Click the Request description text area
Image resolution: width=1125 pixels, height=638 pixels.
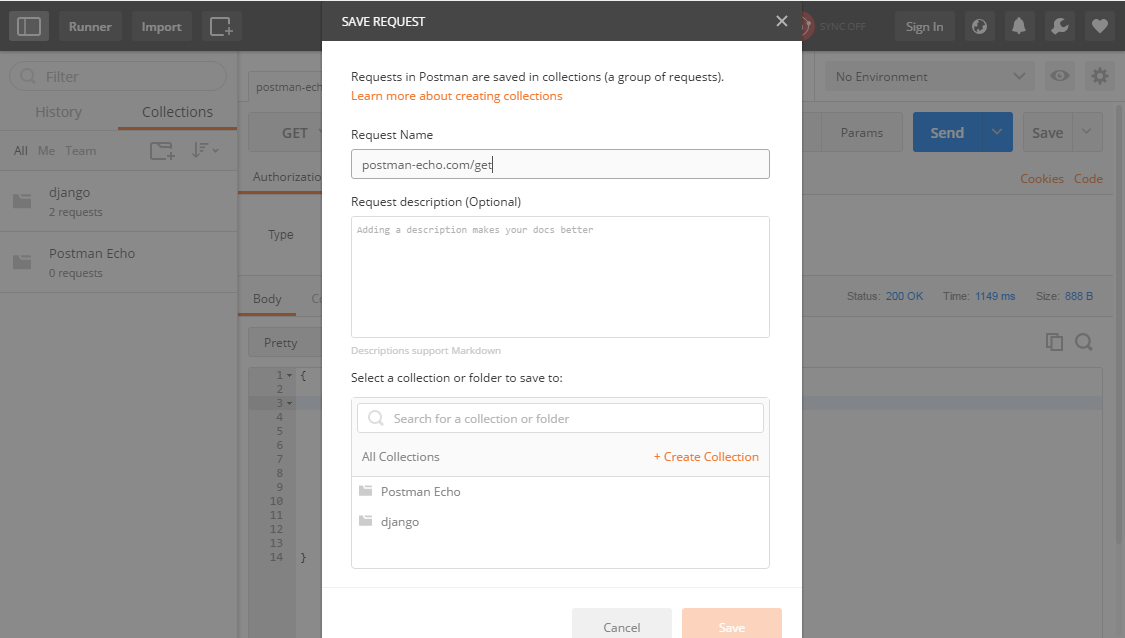[560, 277]
